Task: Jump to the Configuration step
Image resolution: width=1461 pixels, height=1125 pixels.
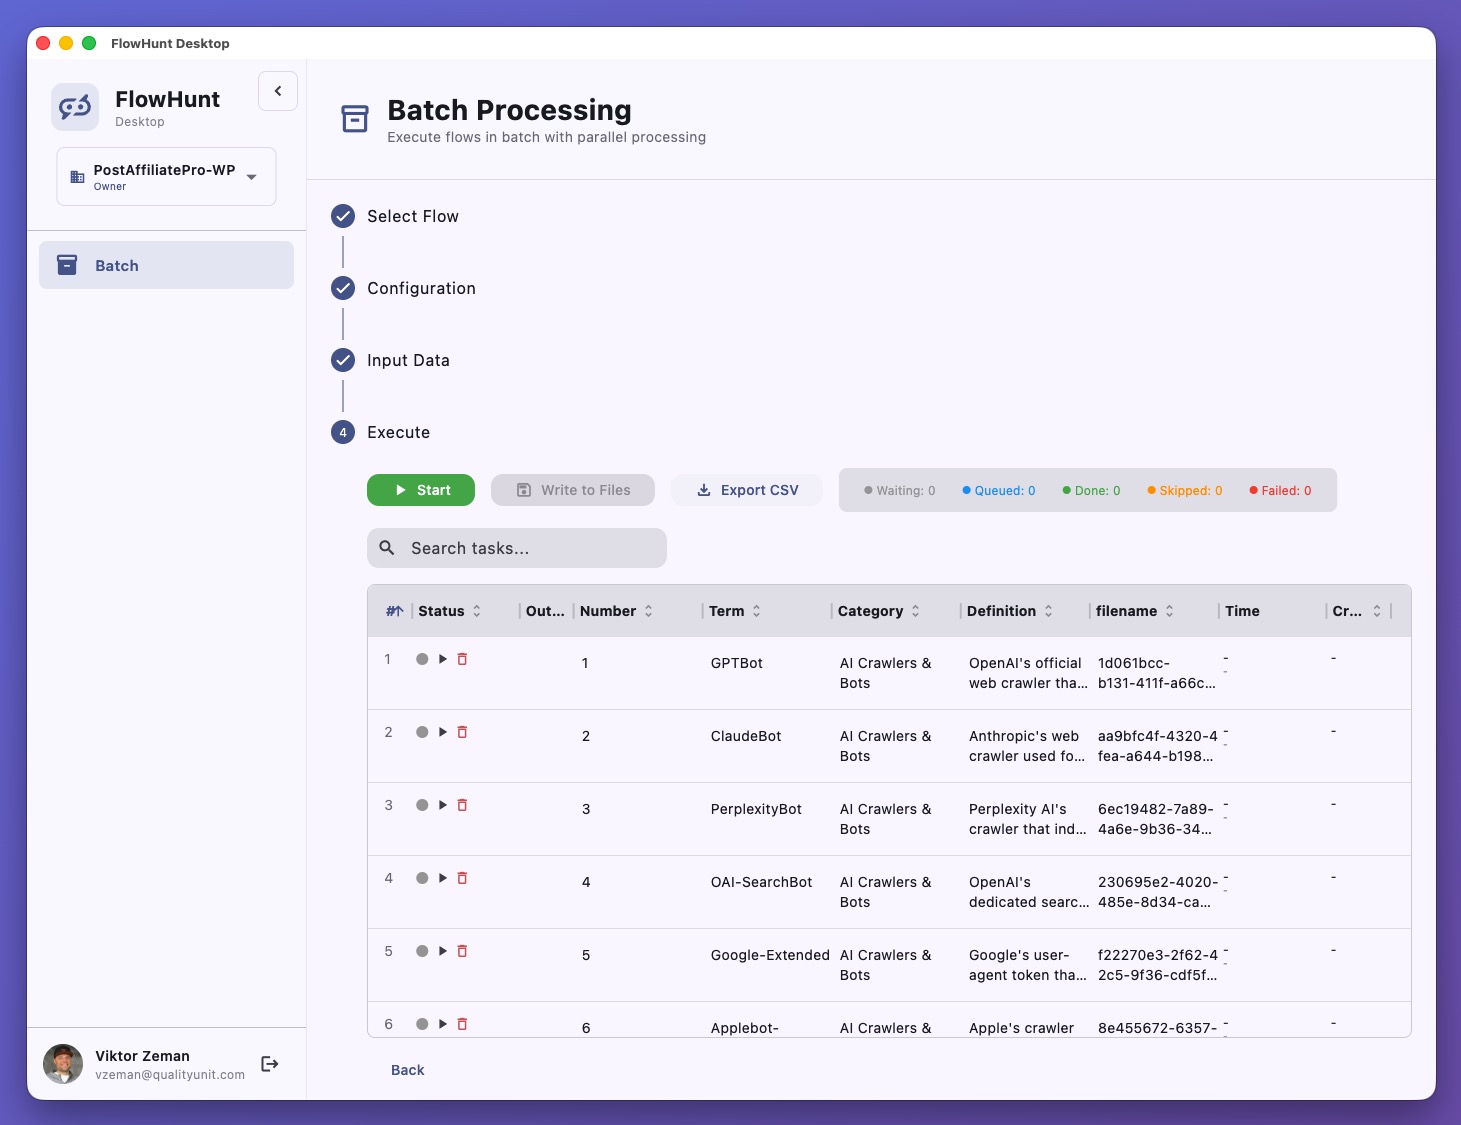Action: (421, 288)
